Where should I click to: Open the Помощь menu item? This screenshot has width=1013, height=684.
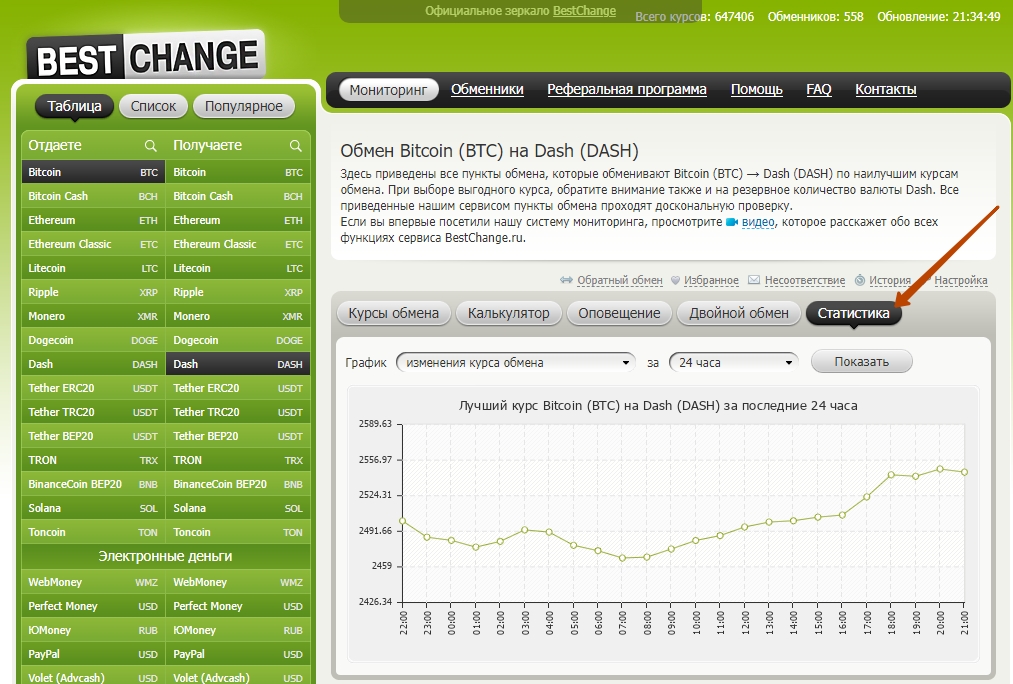point(757,89)
